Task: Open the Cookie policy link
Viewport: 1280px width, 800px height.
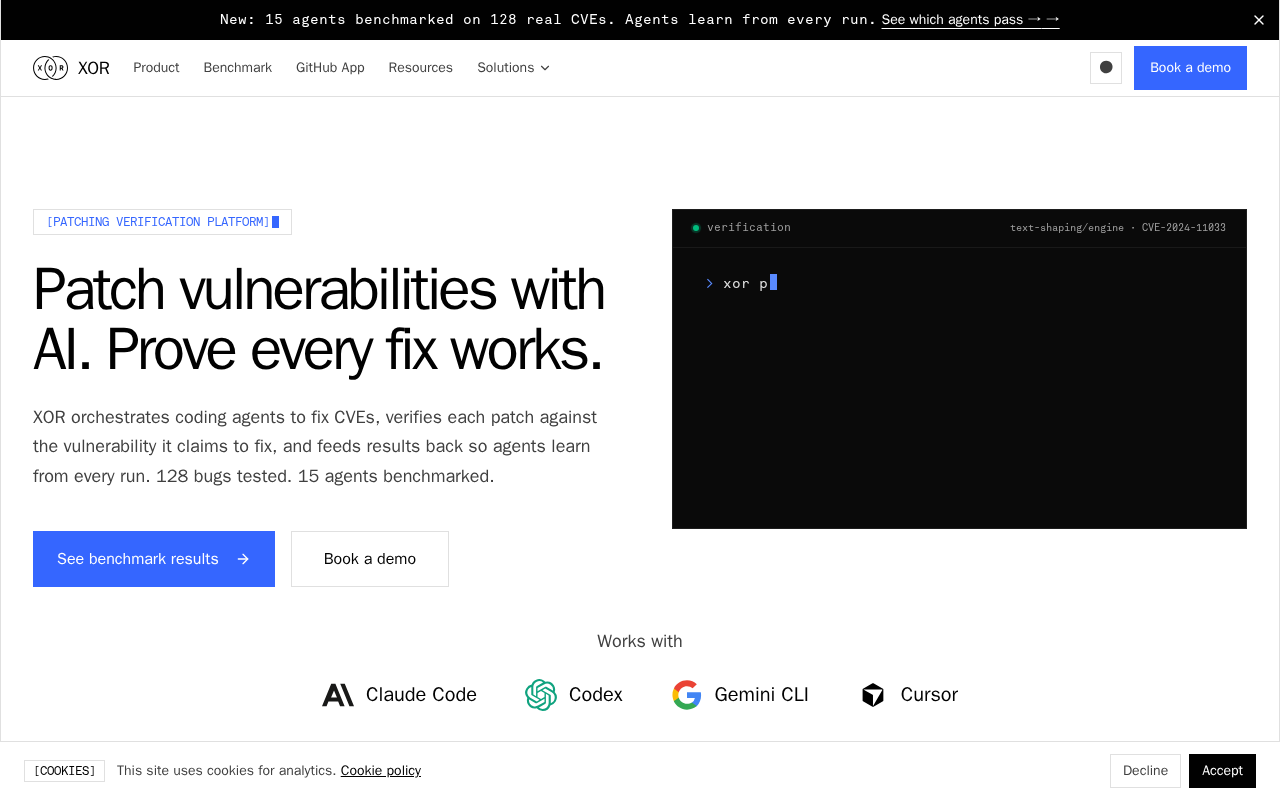Action: pos(381,771)
